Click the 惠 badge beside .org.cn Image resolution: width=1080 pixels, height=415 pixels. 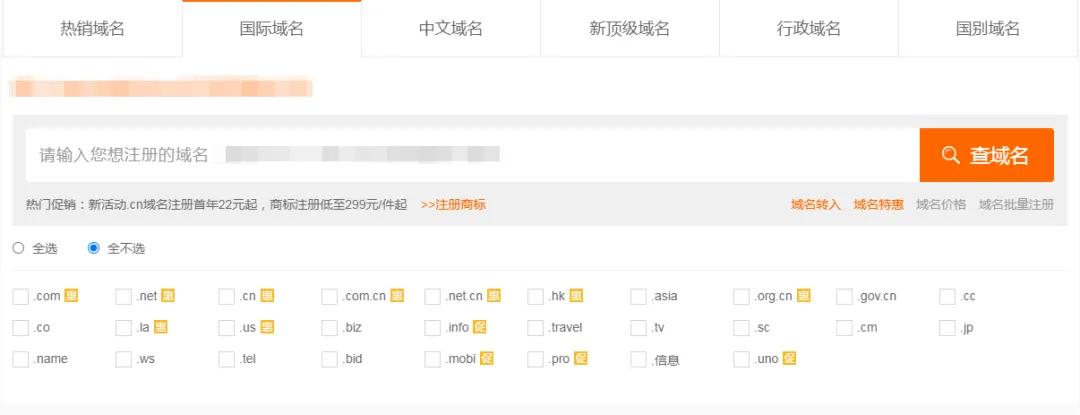804,295
